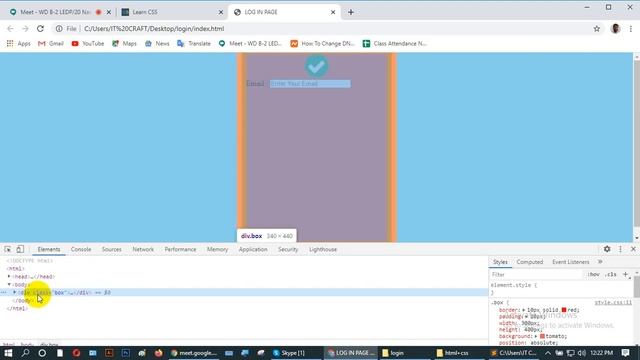This screenshot has height=360, width=640.
Task: Collapse the body element in the DOM tree
Action: [x=9, y=284]
